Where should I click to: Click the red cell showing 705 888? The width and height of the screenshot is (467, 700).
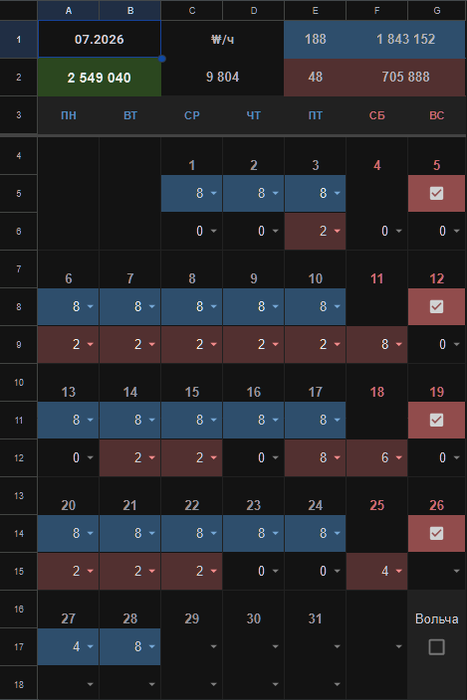click(405, 77)
